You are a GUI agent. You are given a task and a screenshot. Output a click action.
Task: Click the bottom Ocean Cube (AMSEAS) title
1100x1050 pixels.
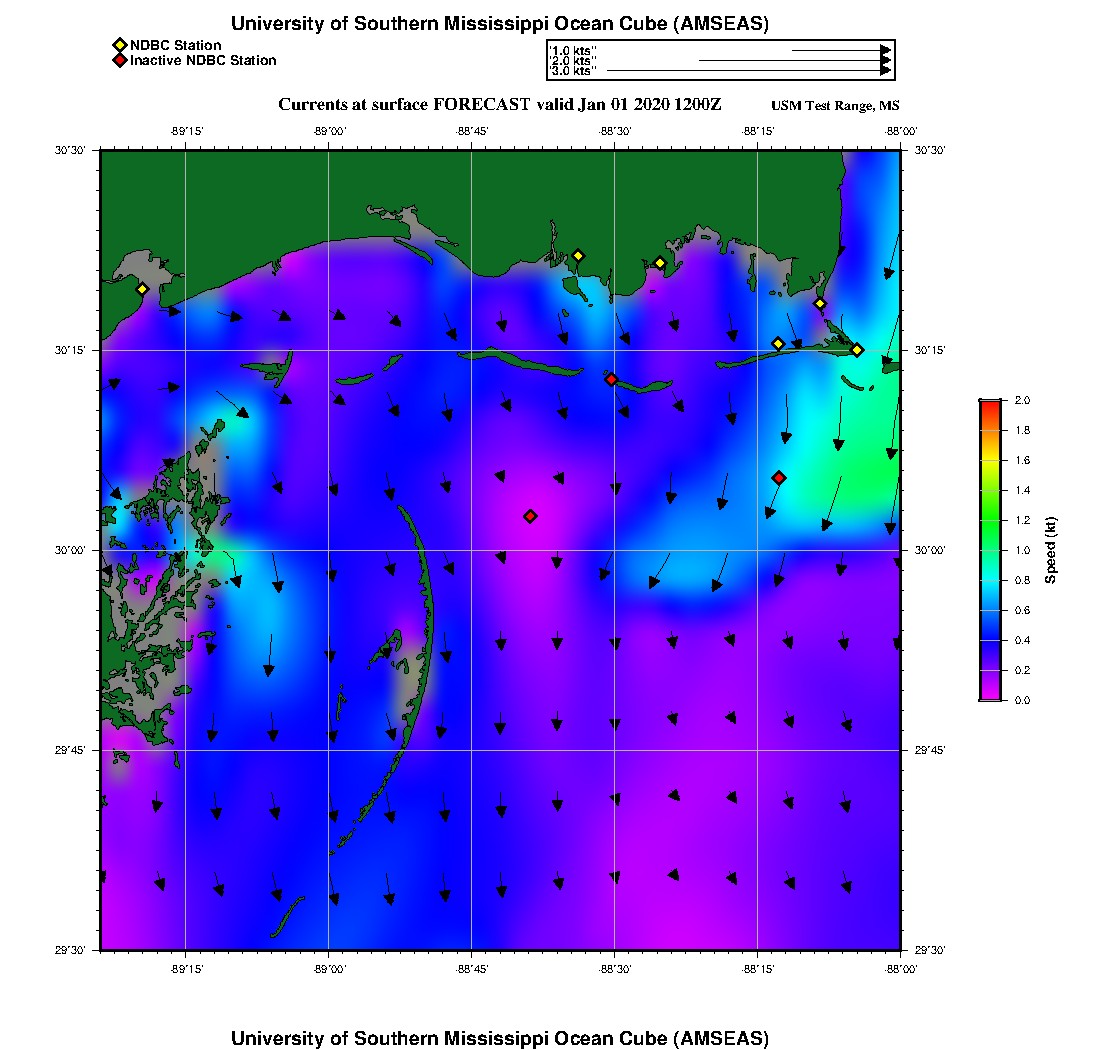499,1038
